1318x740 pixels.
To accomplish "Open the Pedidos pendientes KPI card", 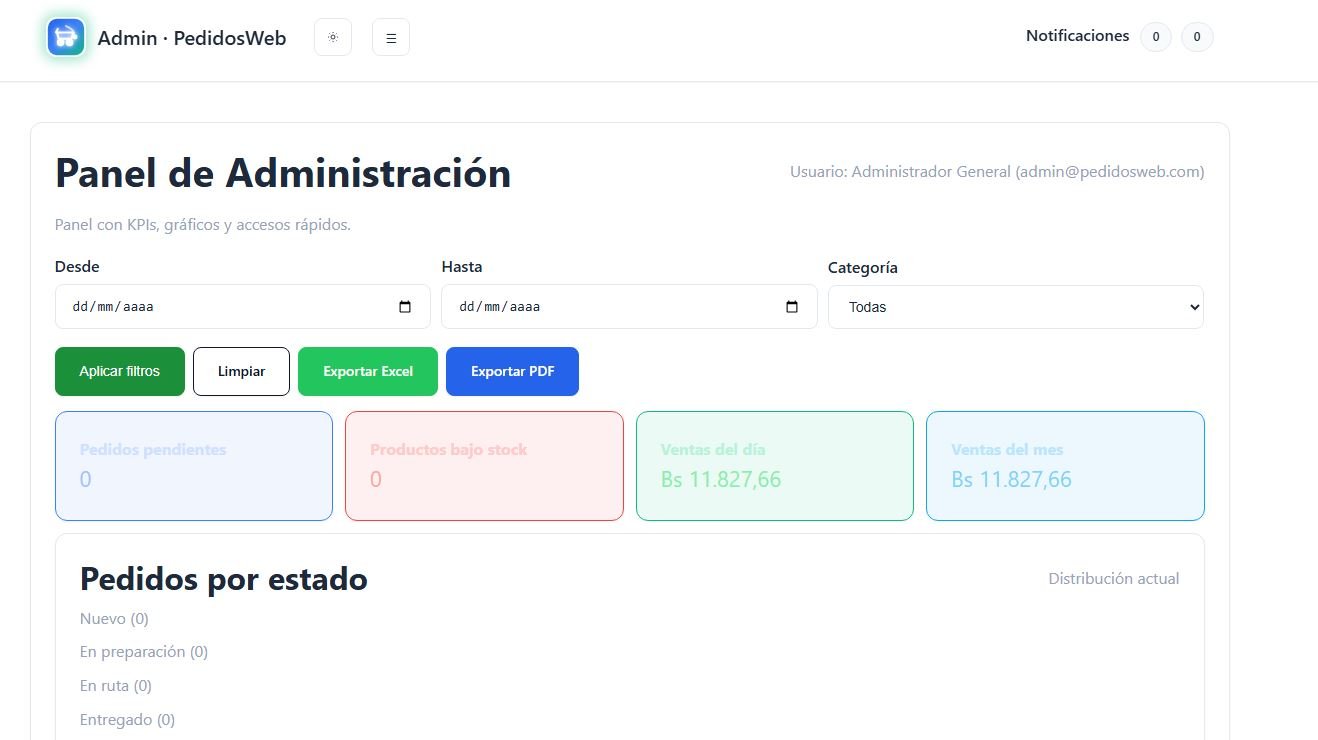I will pos(194,466).
